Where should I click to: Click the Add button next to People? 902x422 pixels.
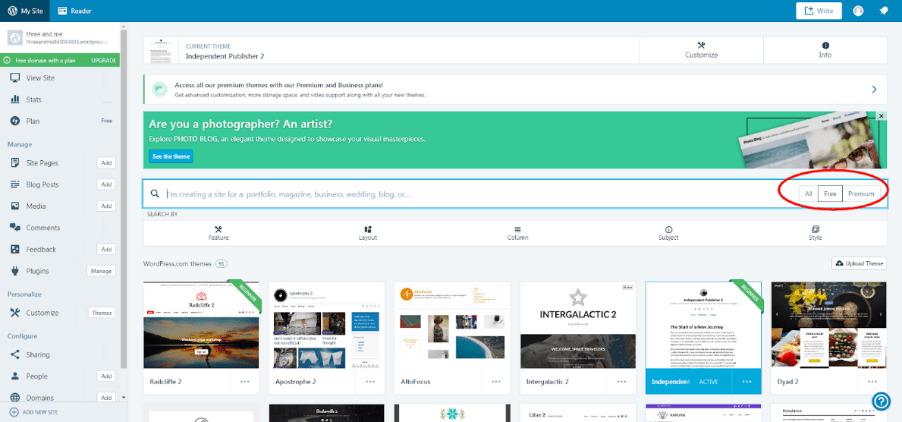106,376
